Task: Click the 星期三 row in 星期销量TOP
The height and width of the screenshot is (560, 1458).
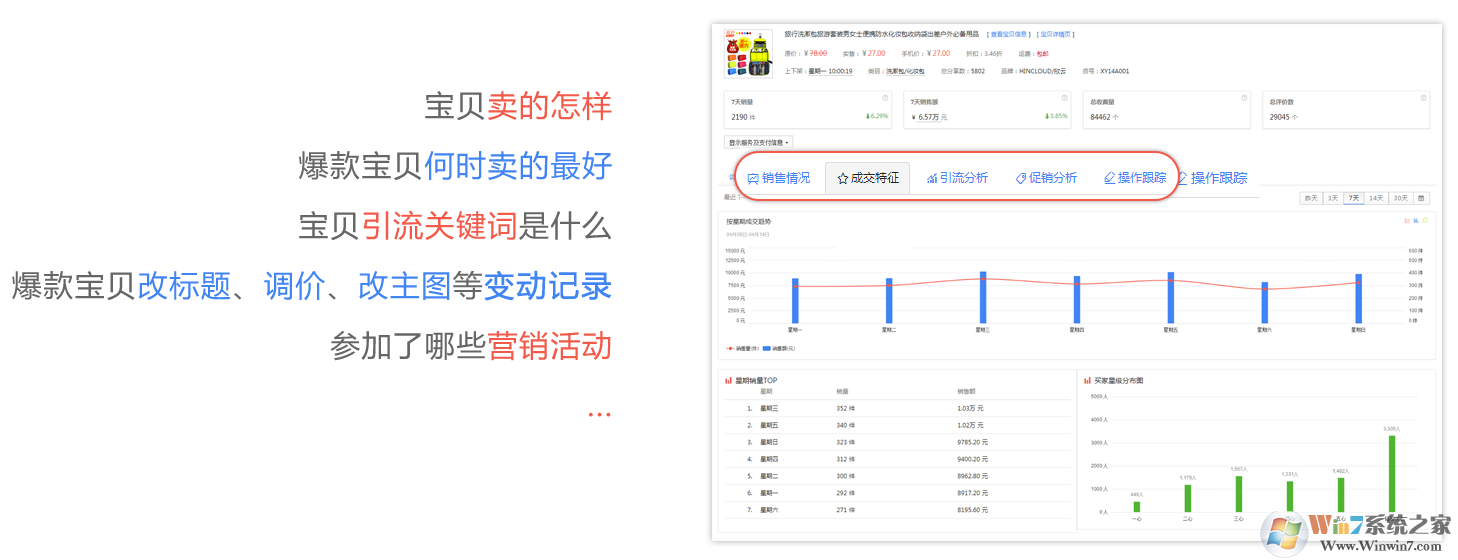Action: 897,408
